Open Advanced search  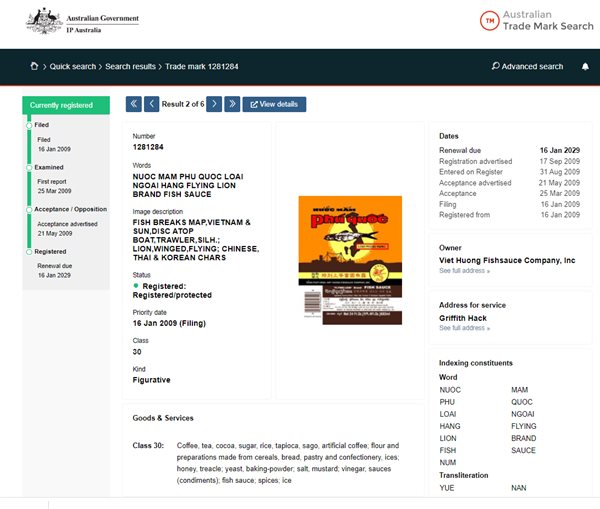tap(527, 67)
